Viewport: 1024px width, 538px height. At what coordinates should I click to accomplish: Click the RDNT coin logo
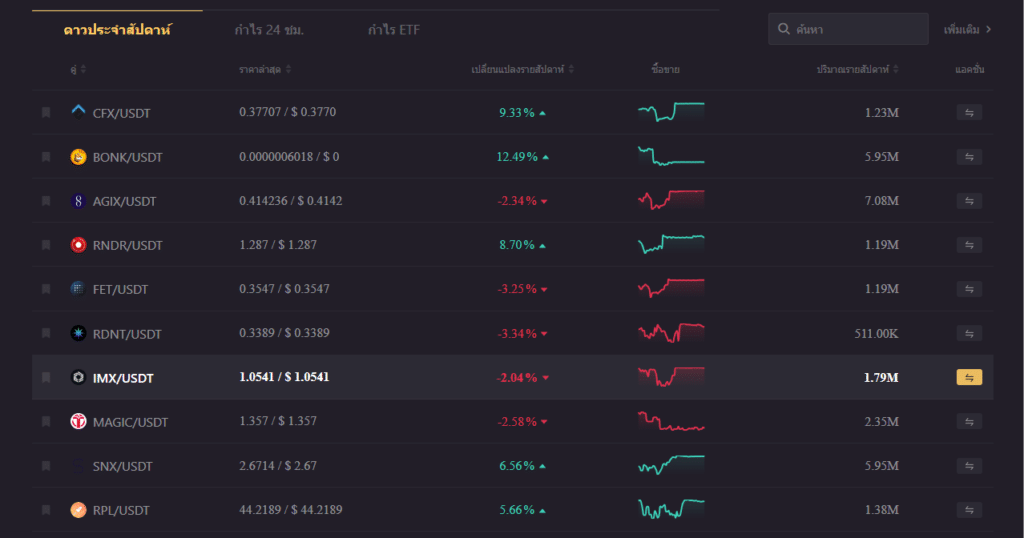click(78, 333)
